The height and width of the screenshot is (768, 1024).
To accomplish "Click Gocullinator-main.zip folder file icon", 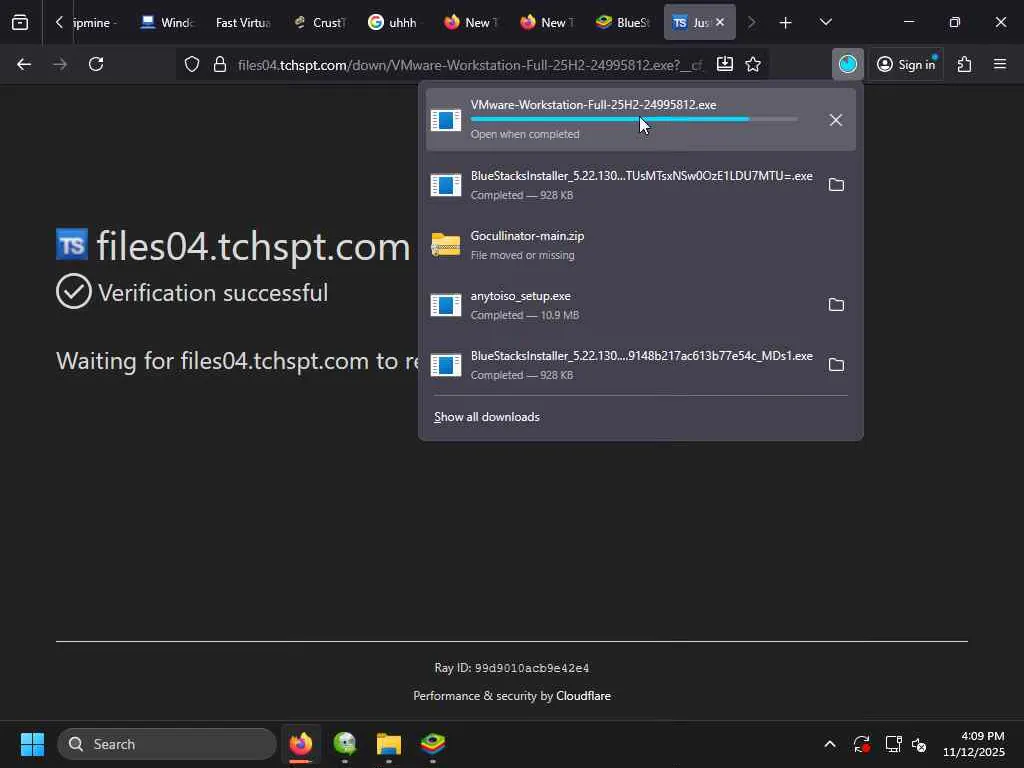I will pyautogui.click(x=446, y=246).
